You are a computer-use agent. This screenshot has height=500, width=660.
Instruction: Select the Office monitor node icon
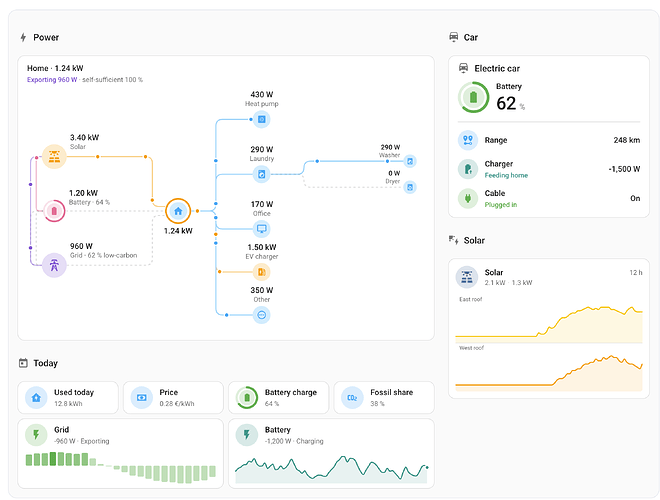click(261, 229)
